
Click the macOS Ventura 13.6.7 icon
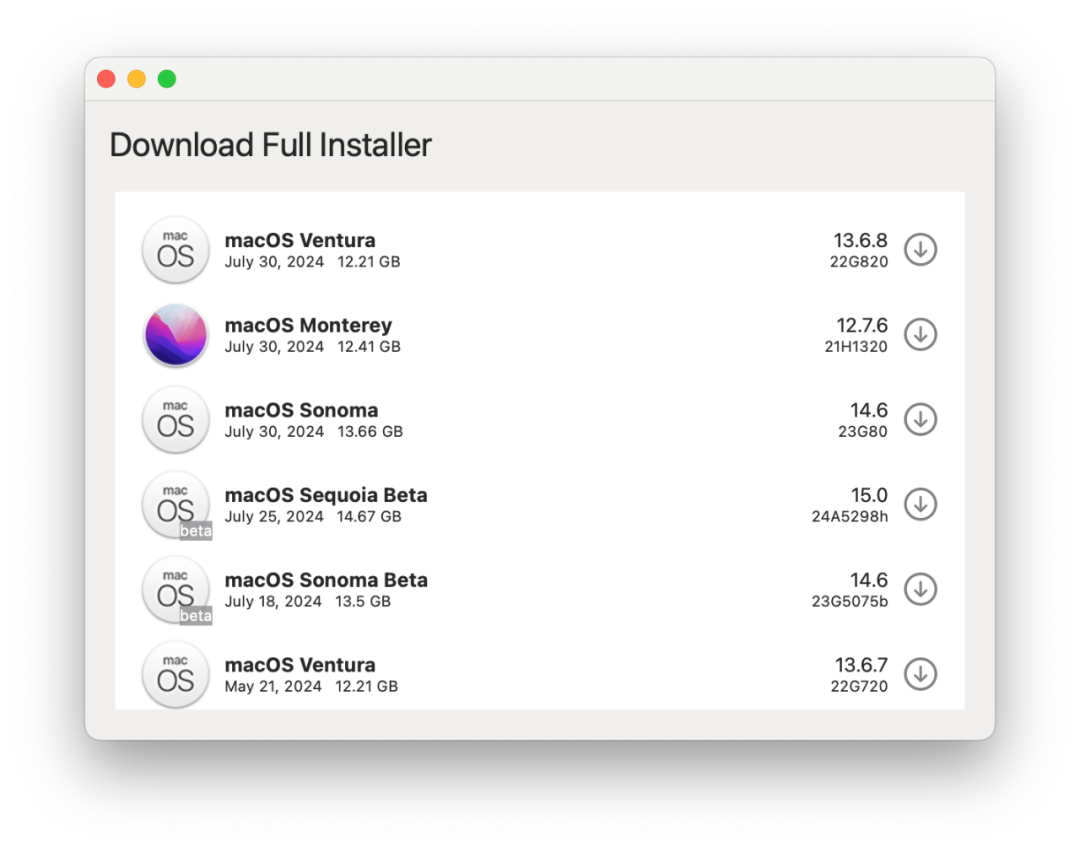tap(175, 675)
